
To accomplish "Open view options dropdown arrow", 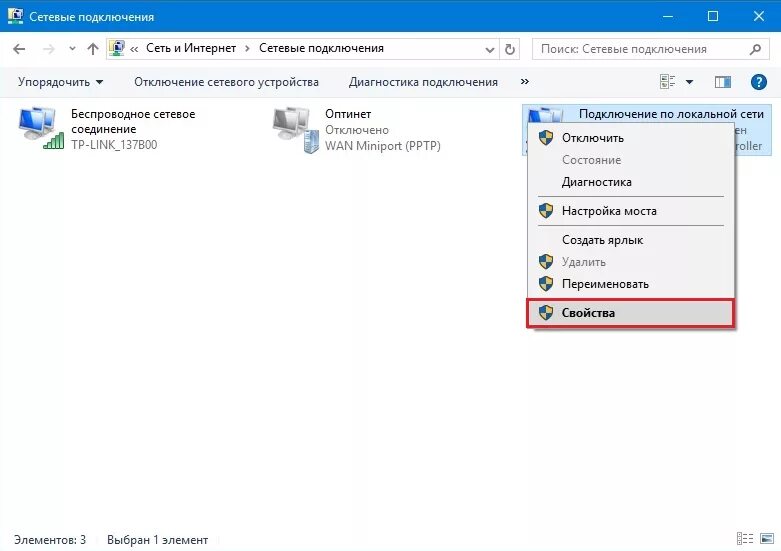I will [x=689, y=82].
